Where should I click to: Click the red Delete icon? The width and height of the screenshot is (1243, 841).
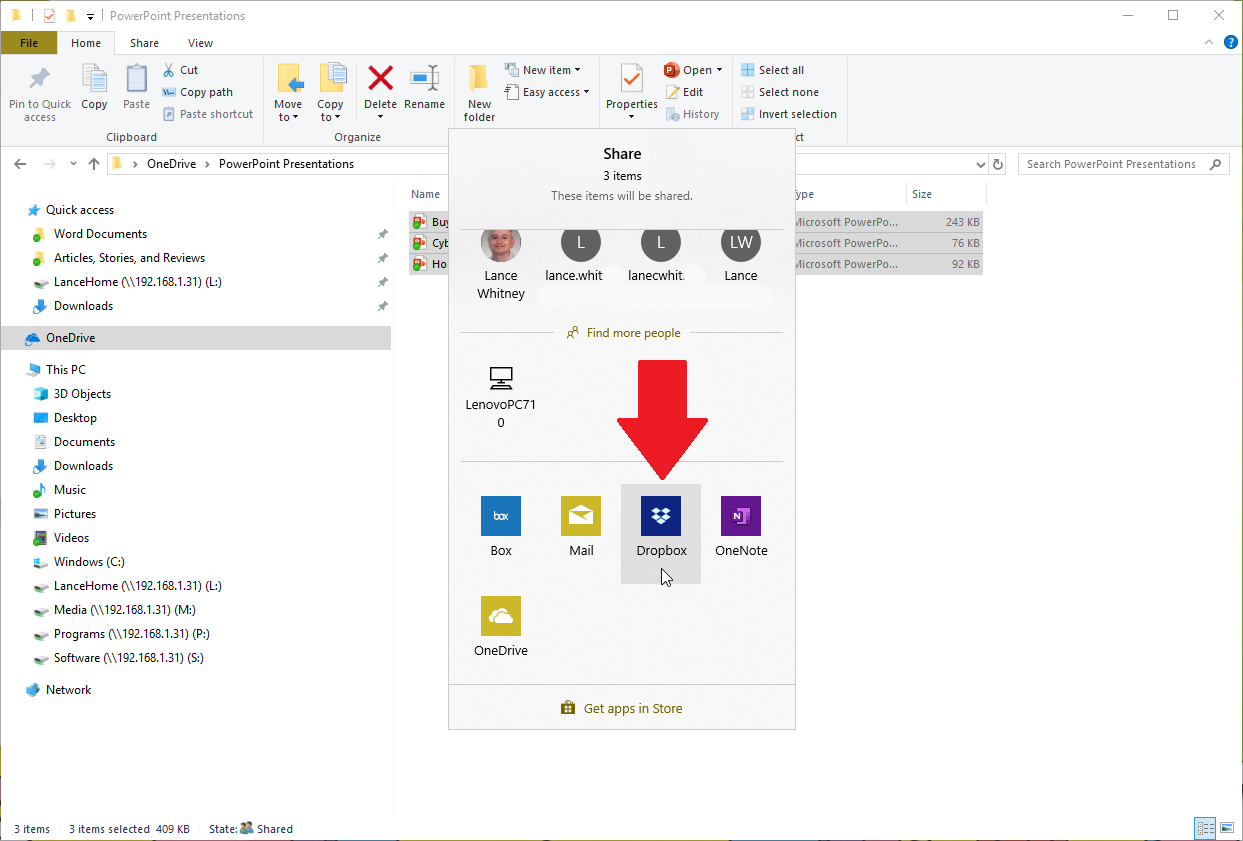point(380,79)
